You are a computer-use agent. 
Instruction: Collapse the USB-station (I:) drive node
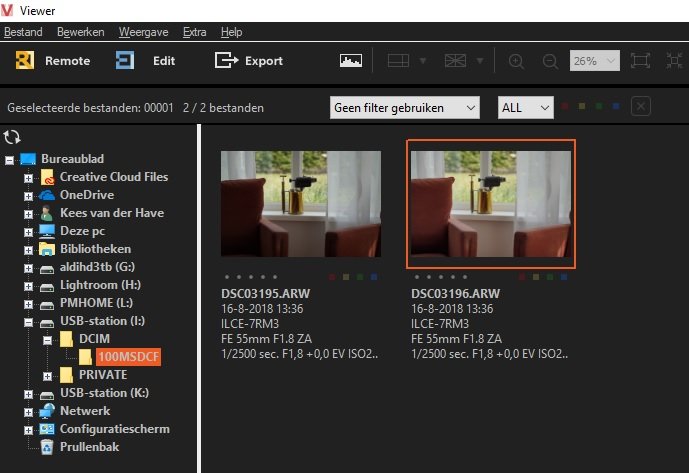pos(30,322)
